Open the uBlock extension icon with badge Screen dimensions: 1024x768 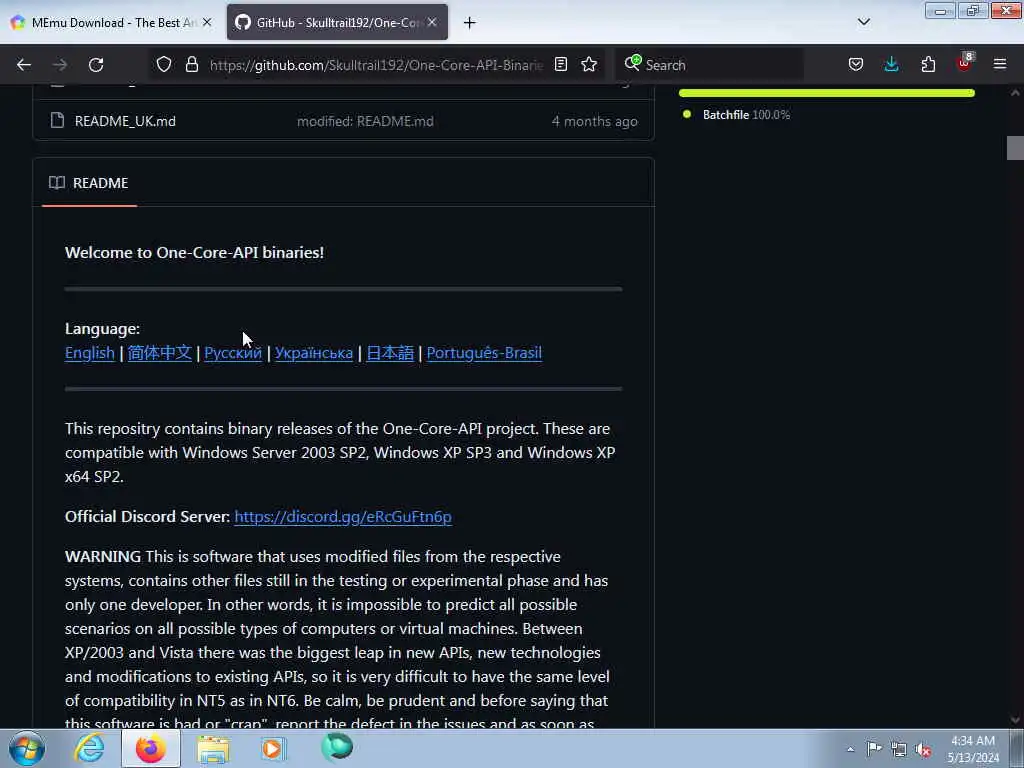(x=965, y=63)
